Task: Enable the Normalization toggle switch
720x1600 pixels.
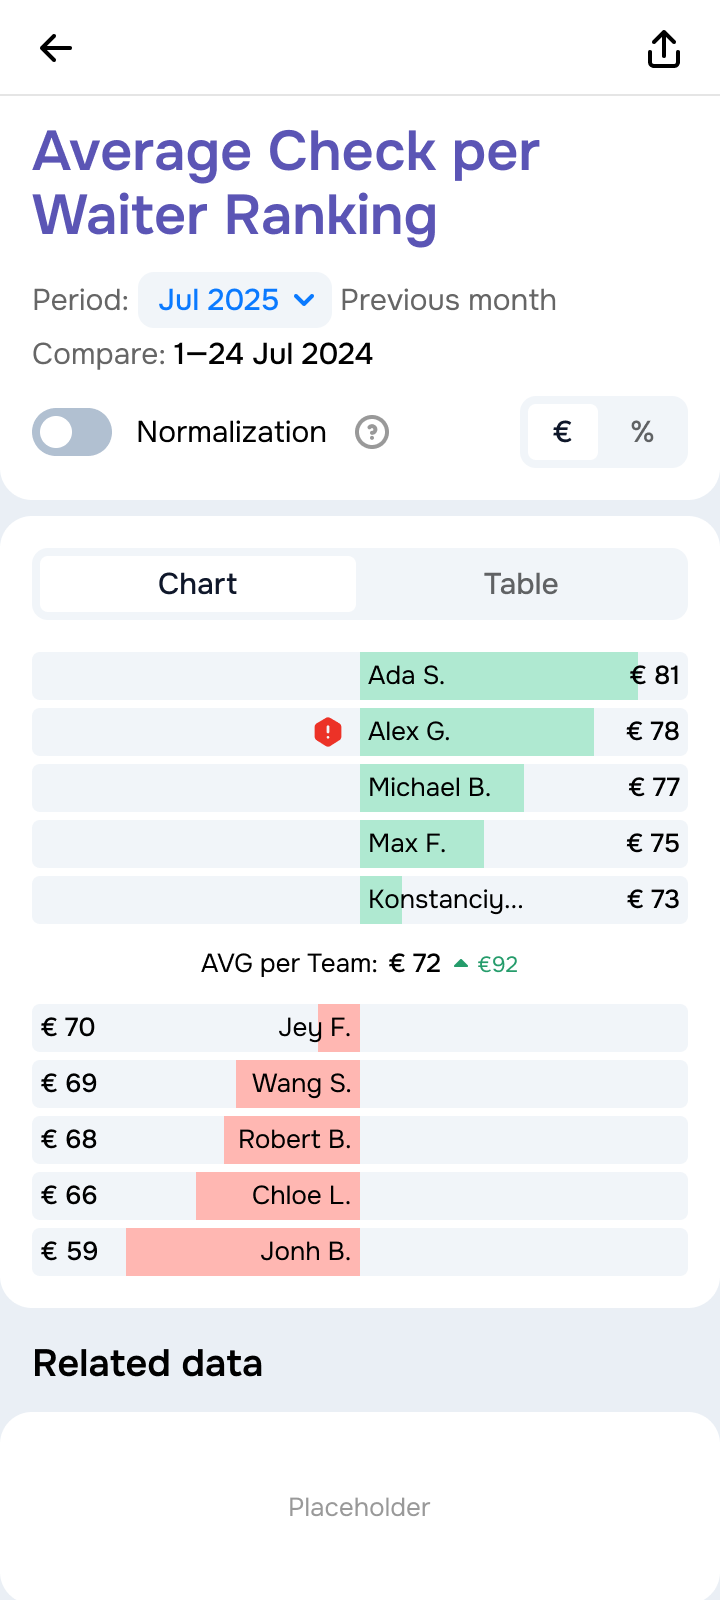Action: click(72, 432)
